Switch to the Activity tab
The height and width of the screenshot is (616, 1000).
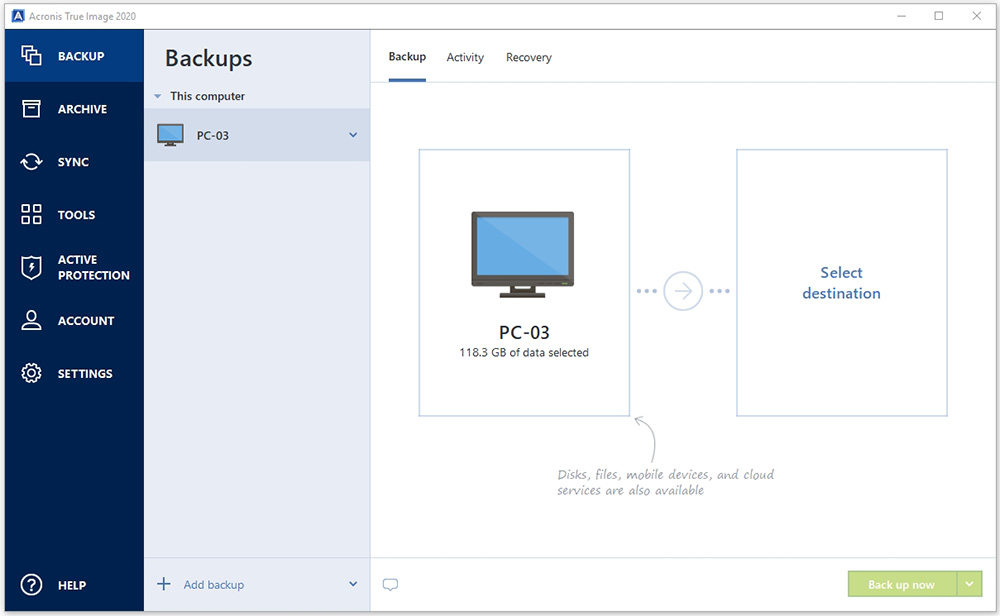tap(465, 57)
